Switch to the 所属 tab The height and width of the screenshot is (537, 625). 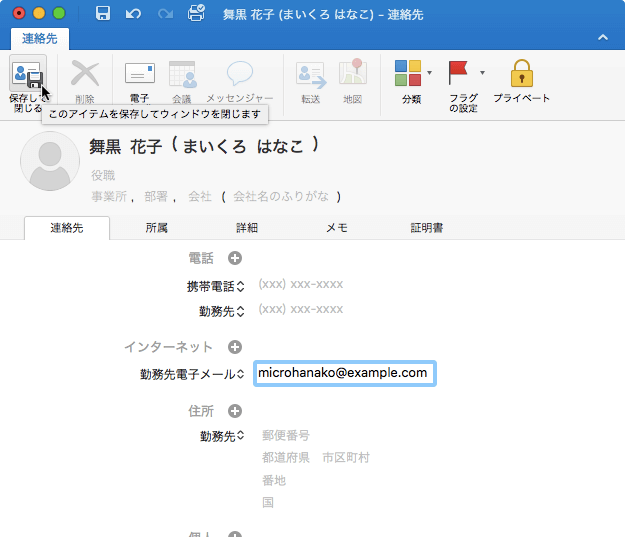157,228
